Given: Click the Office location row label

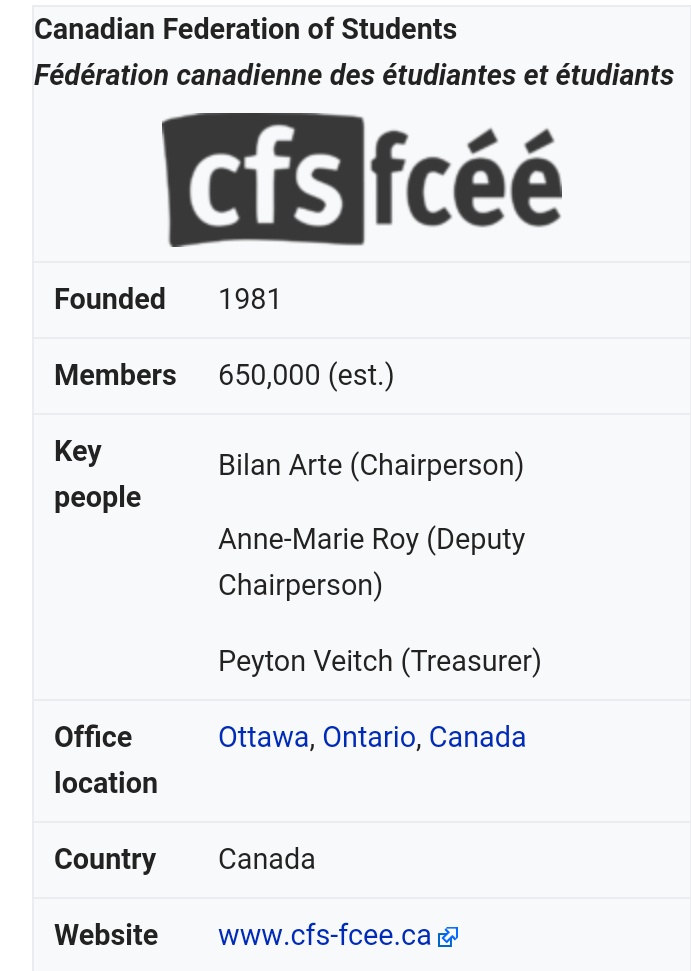Looking at the screenshot, I should coord(105,759).
